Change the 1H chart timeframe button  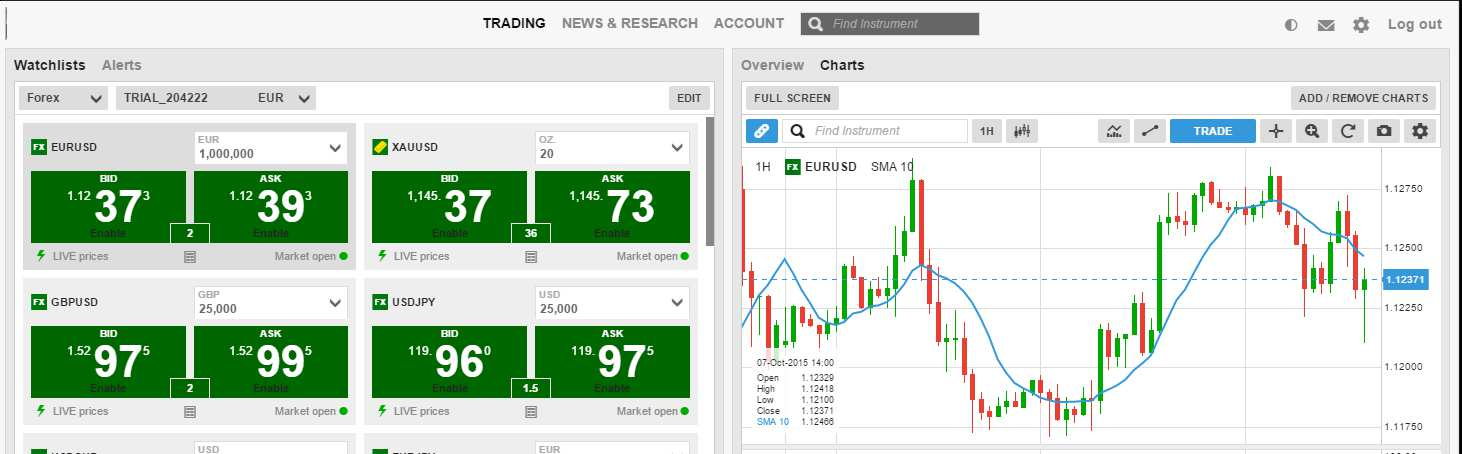(x=987, y=131)
